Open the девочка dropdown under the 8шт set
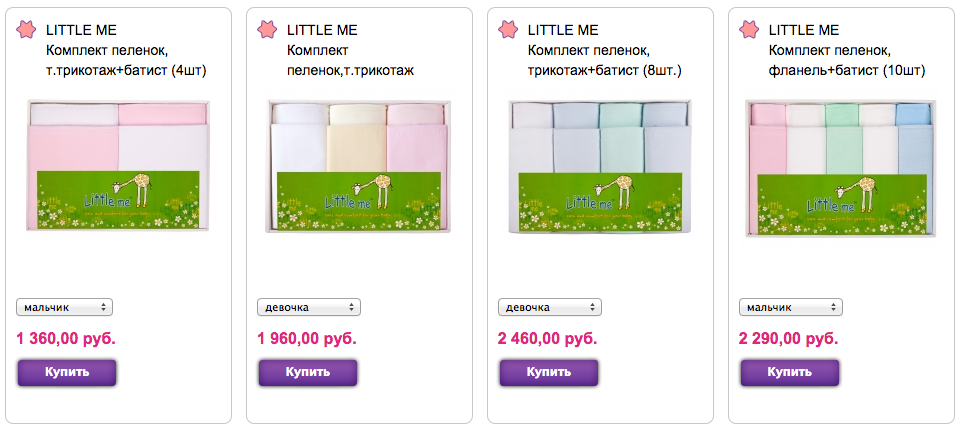Screen dimensions: 960x427 pyautogui.click(x=550, y=307)
